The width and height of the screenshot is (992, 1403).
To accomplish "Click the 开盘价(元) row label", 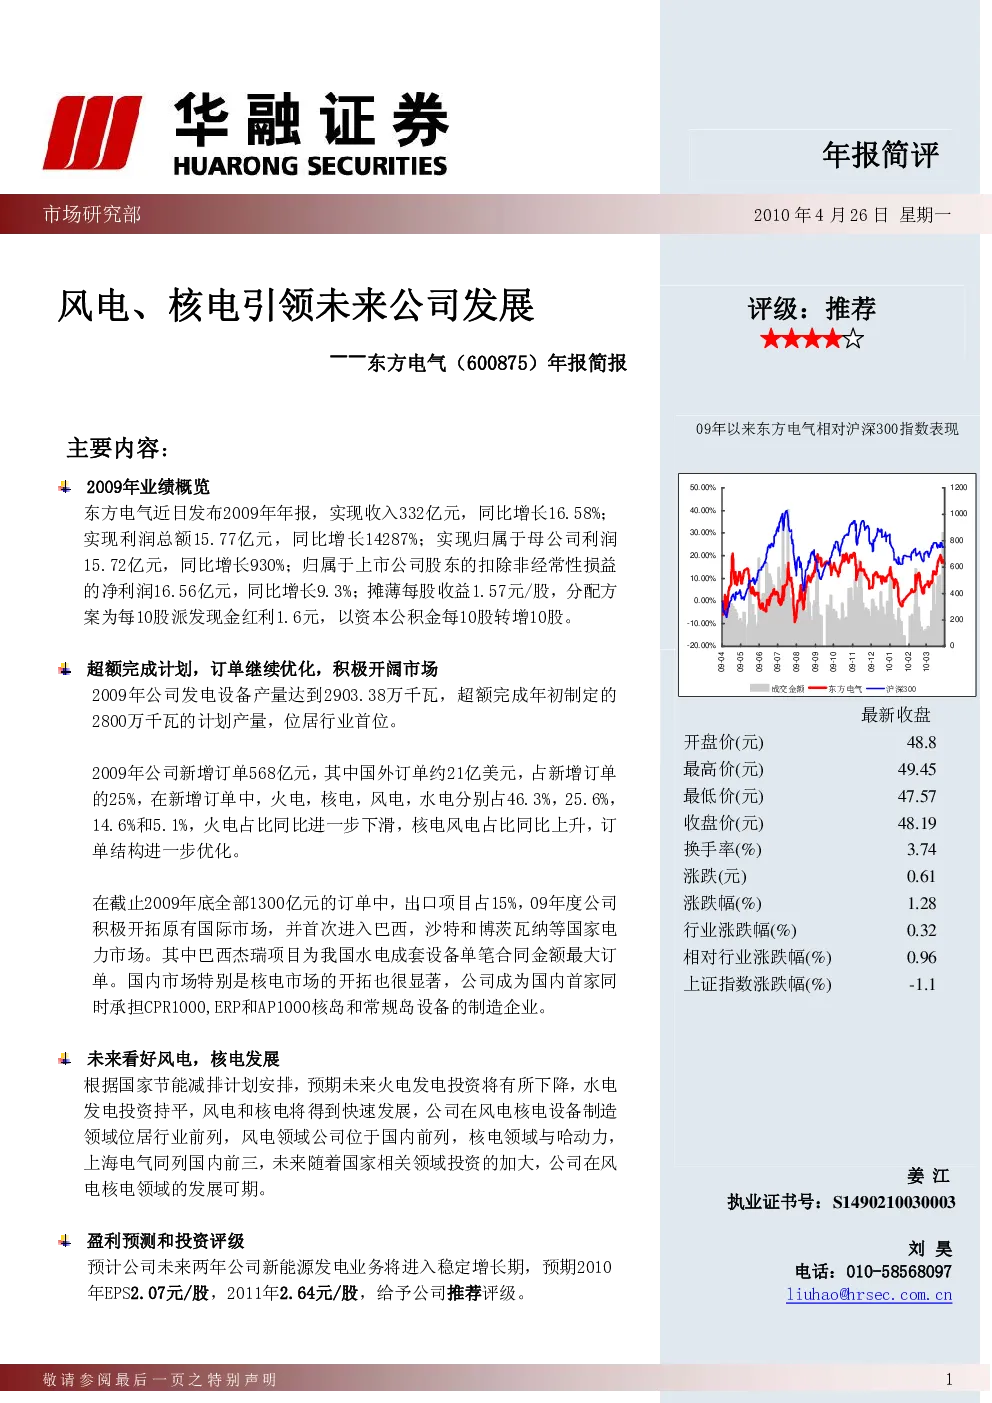I will (x=724, y=742).
